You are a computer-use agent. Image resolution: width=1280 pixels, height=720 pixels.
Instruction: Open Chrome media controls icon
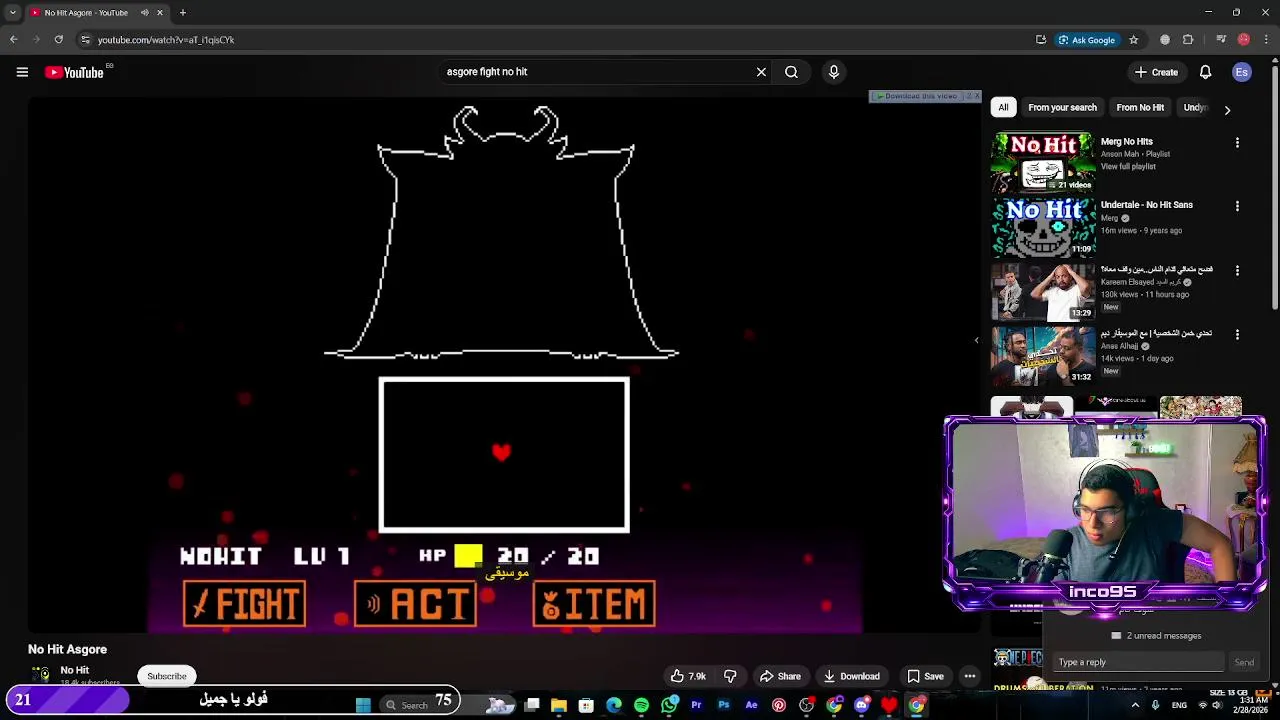pyautogui.click(x=1221, y=40)
